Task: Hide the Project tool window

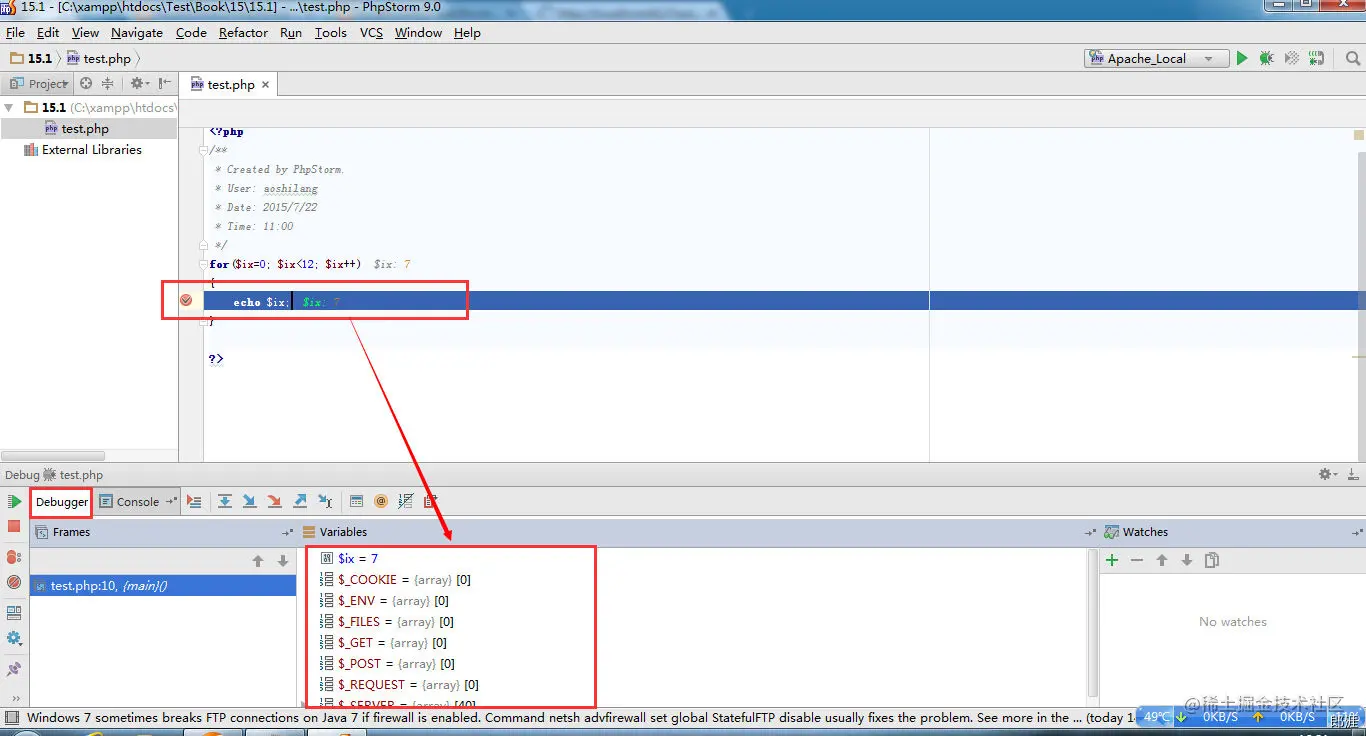Action: click(165, 84)
